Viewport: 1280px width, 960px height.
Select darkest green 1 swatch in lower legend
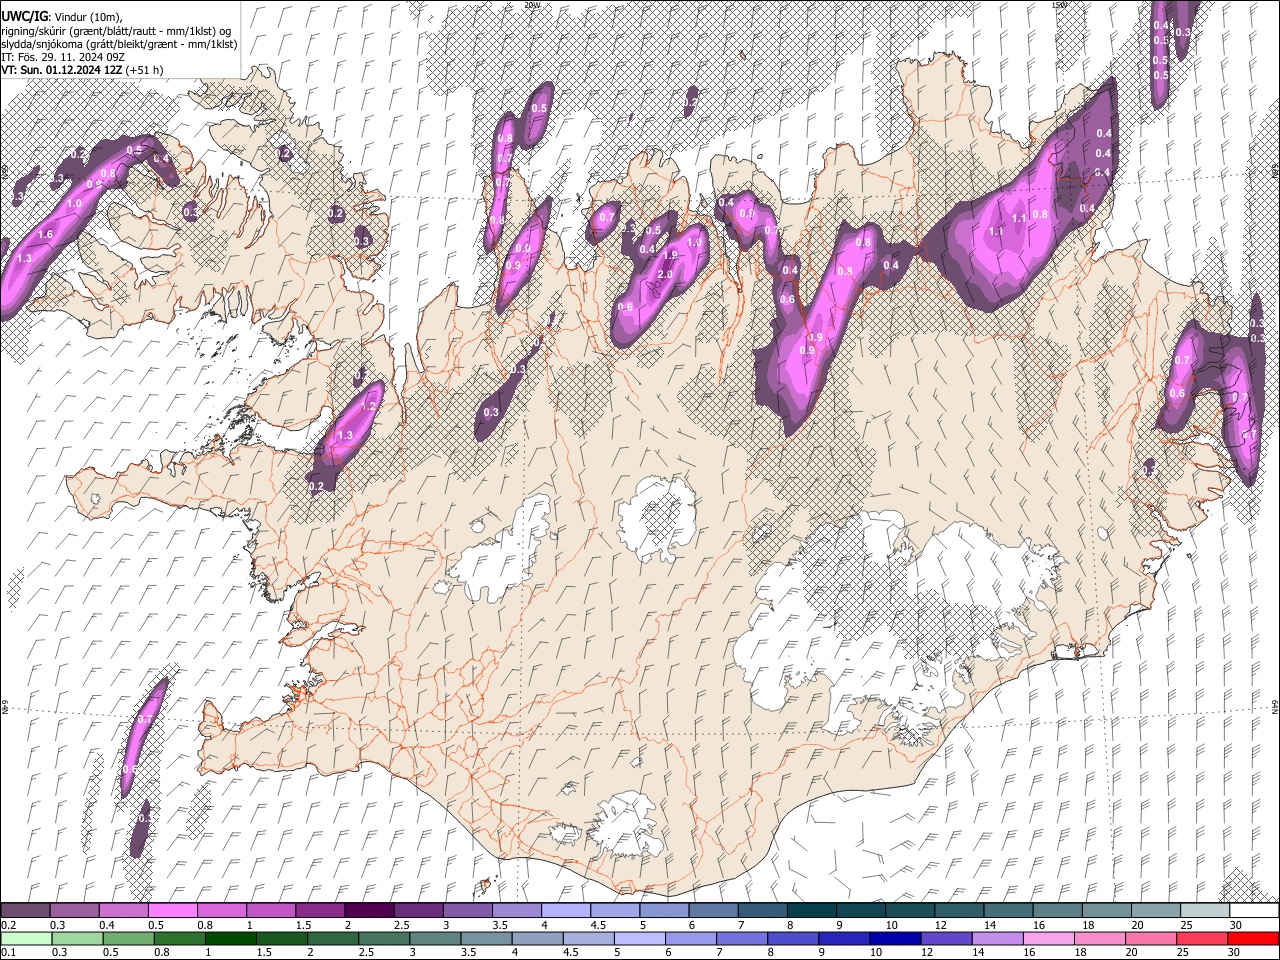[x=230, y=938]
